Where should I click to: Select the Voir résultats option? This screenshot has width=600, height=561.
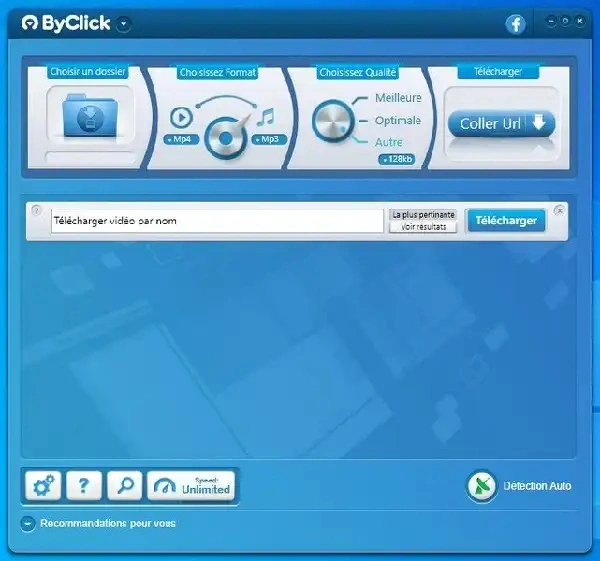pos(423,227)
